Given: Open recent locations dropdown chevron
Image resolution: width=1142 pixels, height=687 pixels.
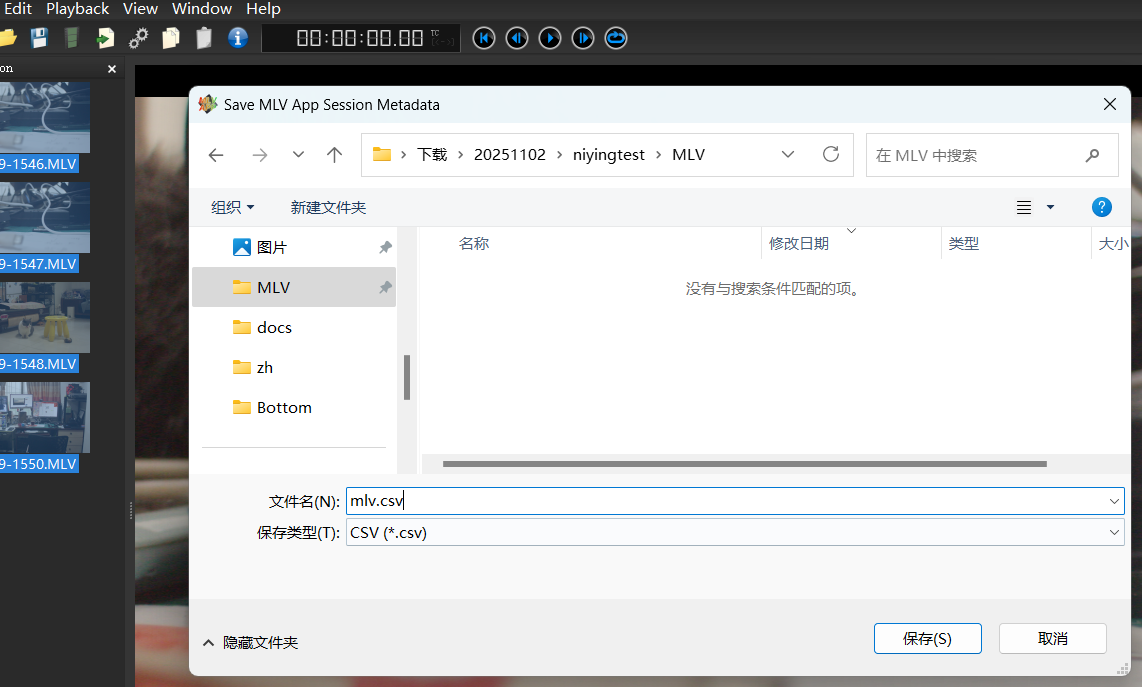Looking at the screenshot, I should pos(298,154).
